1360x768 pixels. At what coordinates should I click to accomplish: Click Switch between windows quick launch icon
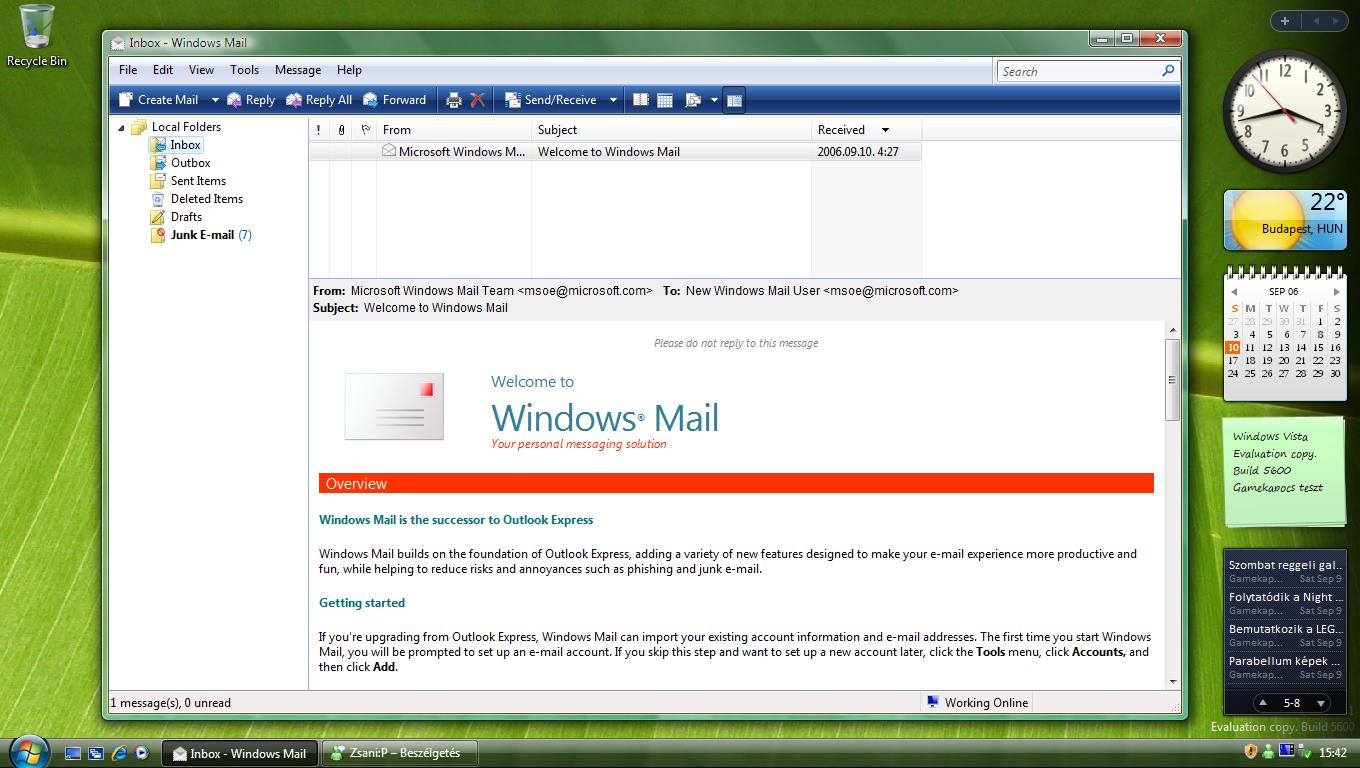pos(96,753)
